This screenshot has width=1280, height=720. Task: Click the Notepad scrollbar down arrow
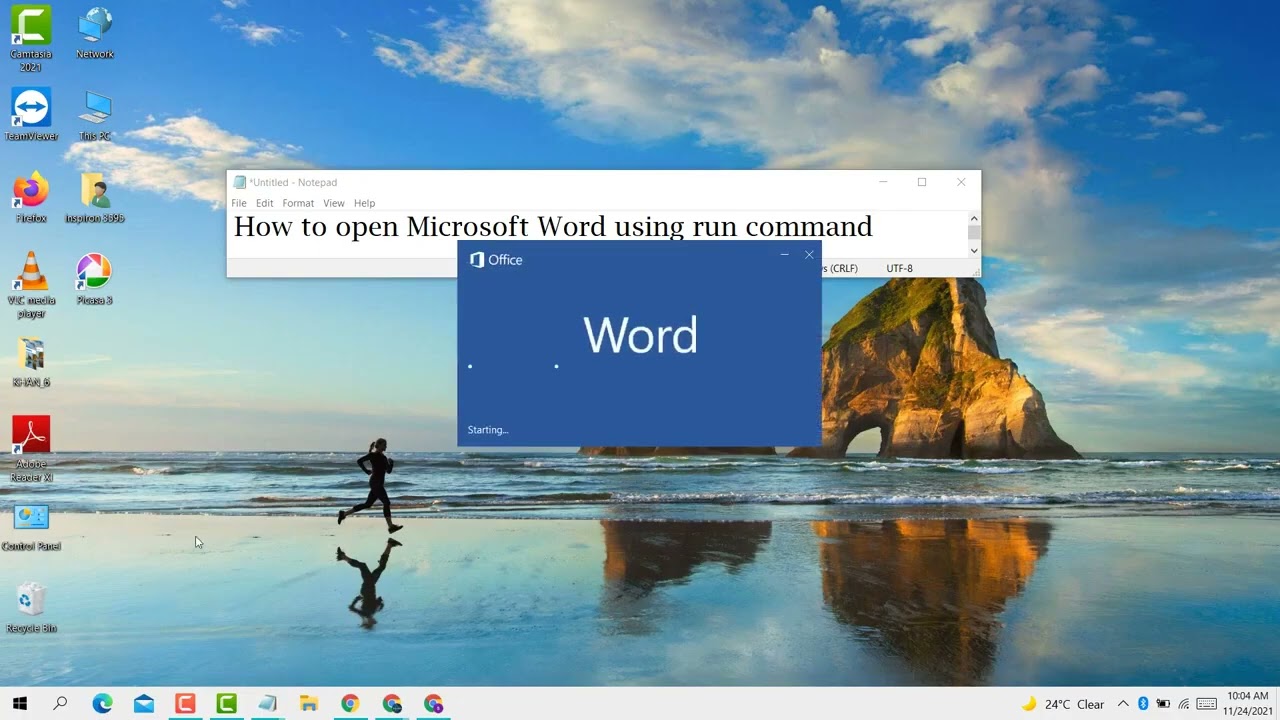[x=974, y=251]
